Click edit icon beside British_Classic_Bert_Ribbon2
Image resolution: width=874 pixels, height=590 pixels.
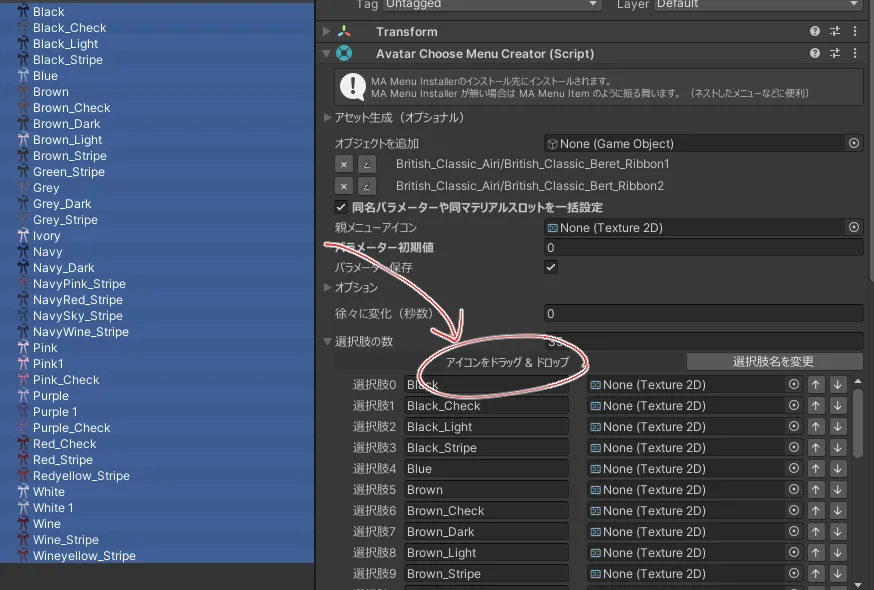pyautogui.click(x=367, y=186)
